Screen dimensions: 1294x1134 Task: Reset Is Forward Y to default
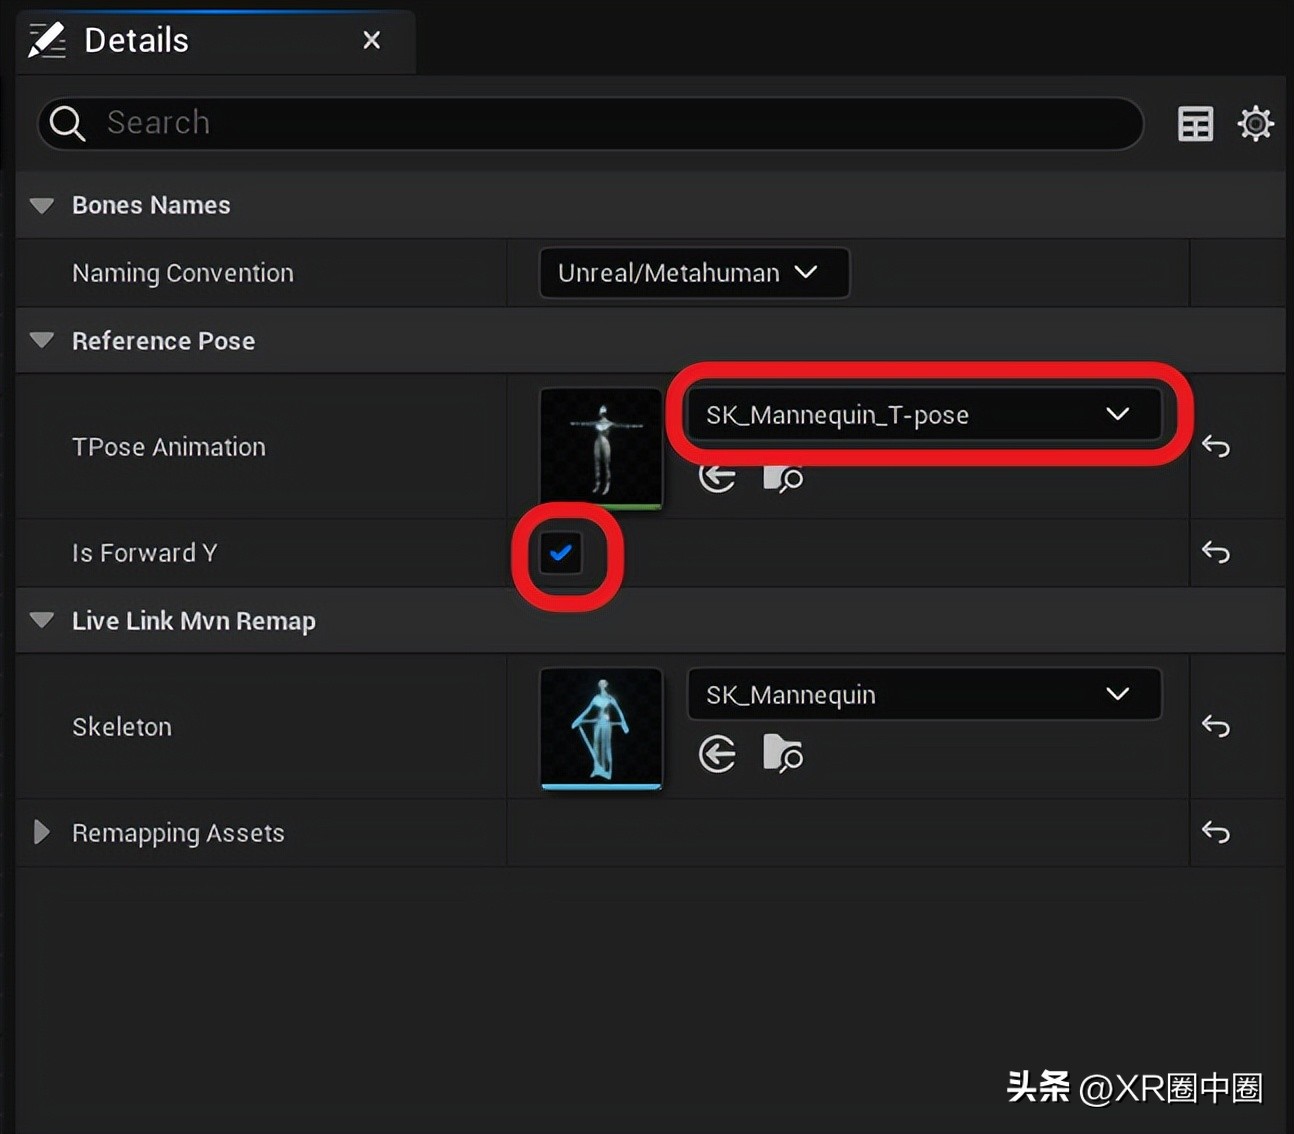[1215, 552]
